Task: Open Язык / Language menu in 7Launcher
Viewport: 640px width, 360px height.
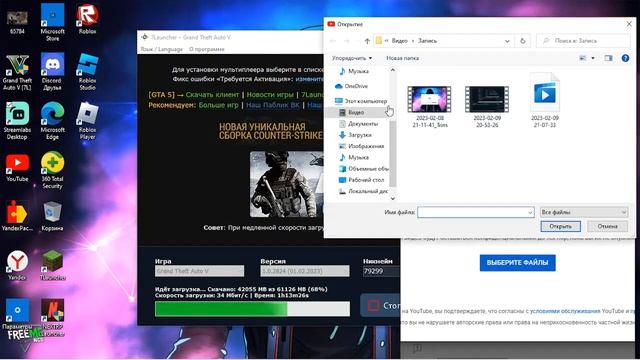Action: coord(162,49)
